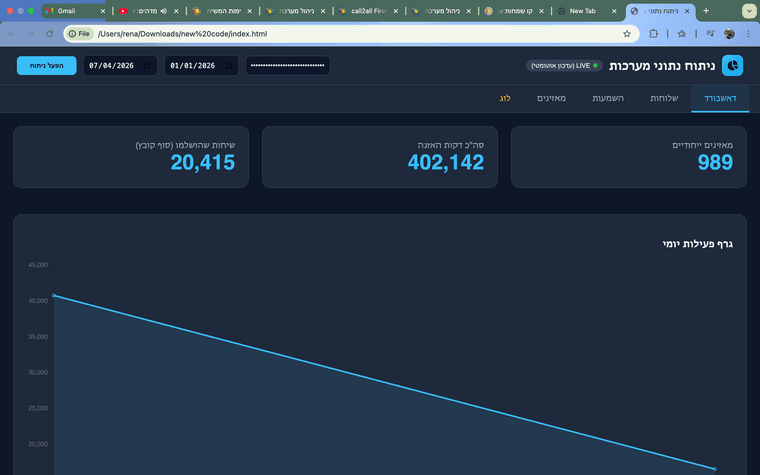Open the לוג tab
The width and height of the screenshot is (760, 475).
coord(505,98)
